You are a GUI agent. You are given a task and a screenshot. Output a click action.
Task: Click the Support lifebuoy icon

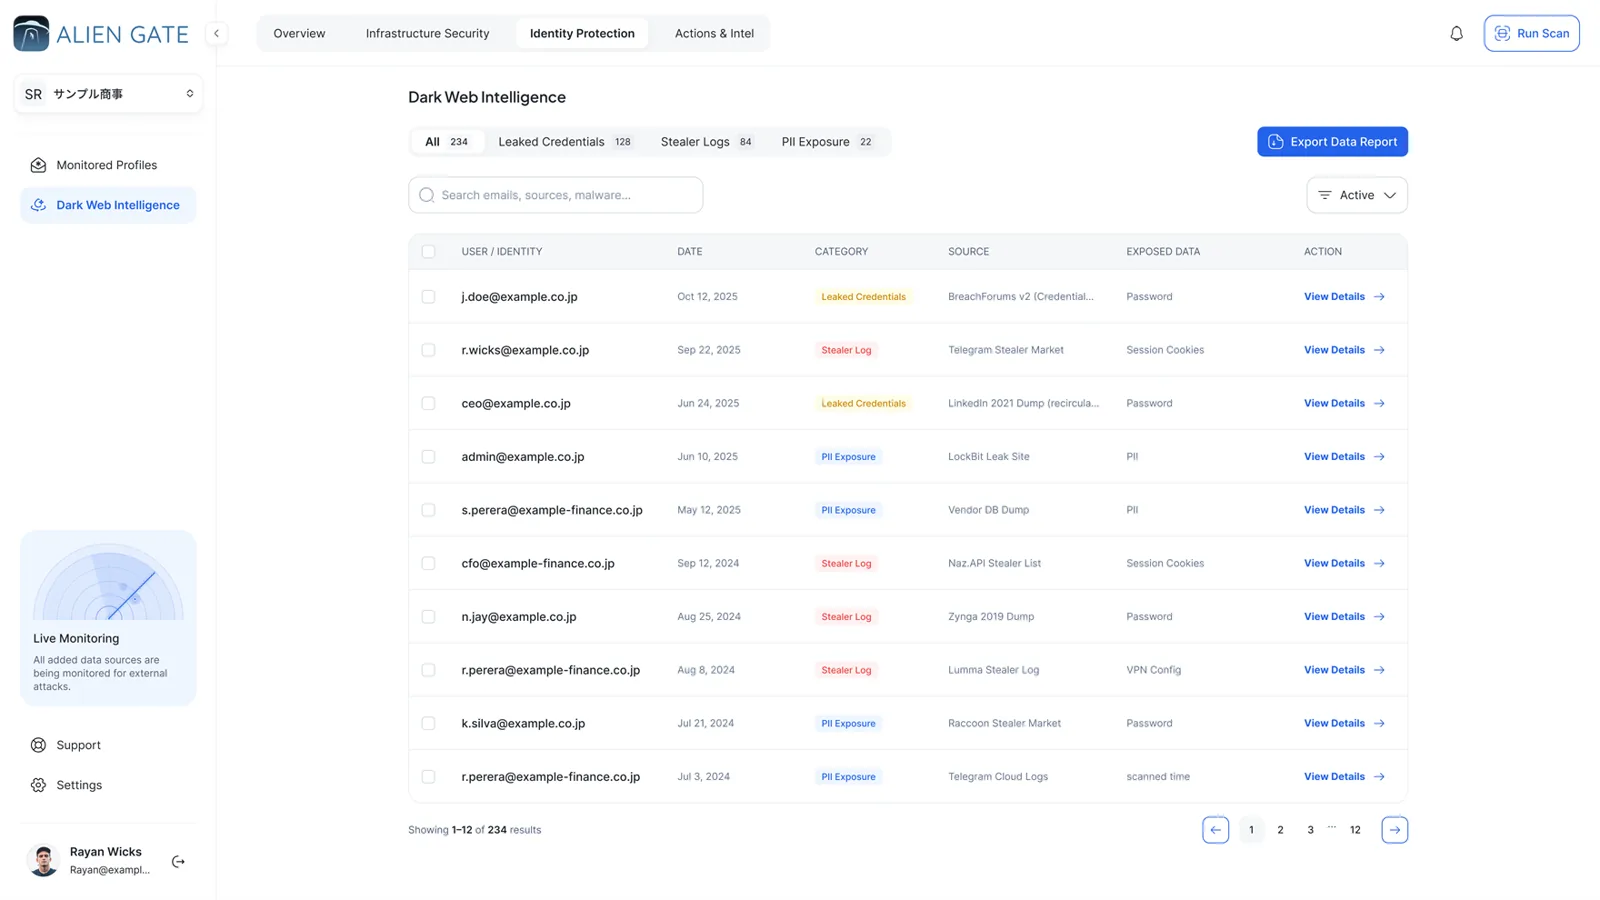[39, 745]
